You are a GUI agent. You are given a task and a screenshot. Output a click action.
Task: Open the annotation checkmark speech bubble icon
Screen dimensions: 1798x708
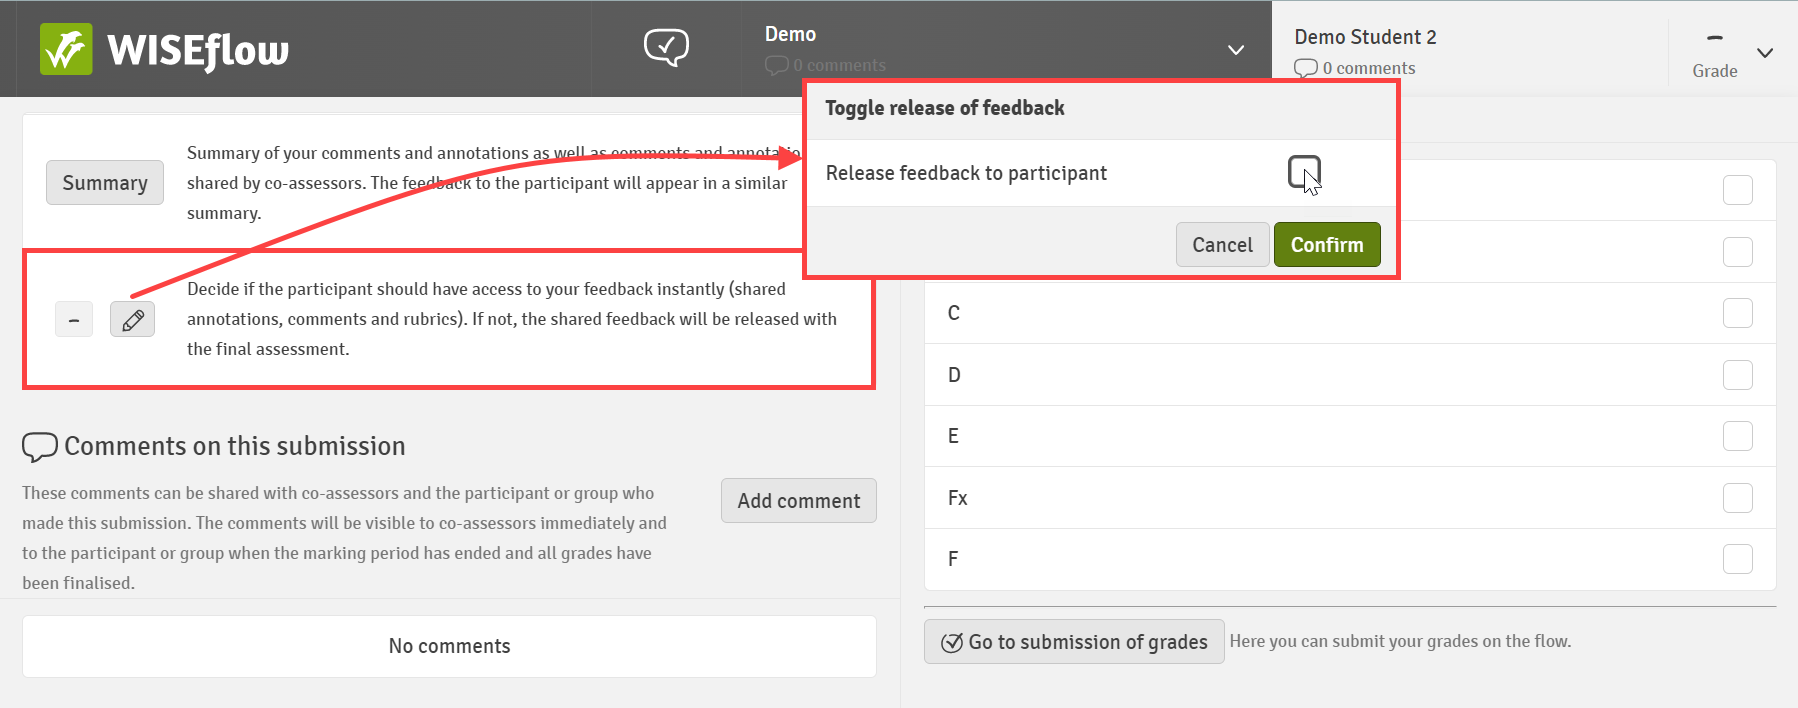[x=666, y=47]
